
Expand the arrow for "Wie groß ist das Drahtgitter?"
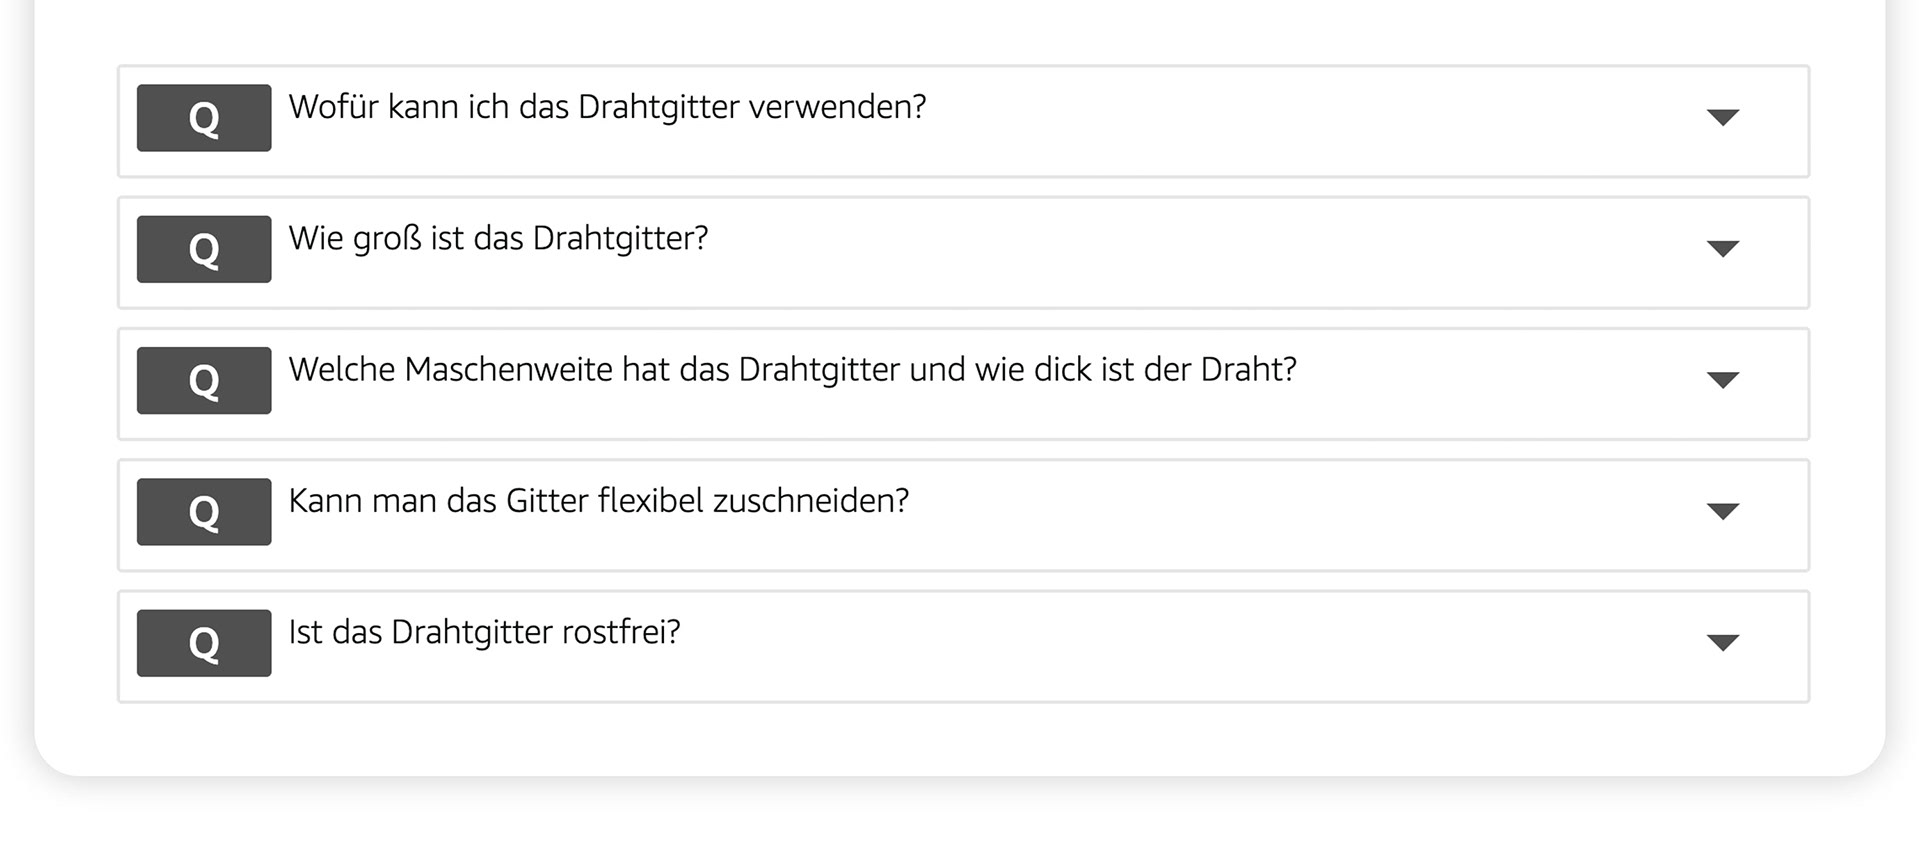tap(1722, 249)
